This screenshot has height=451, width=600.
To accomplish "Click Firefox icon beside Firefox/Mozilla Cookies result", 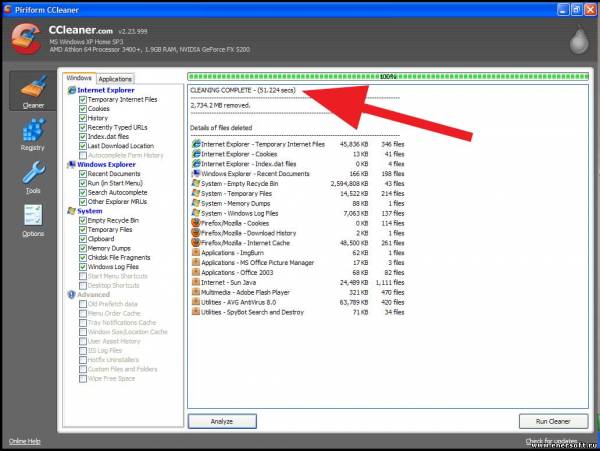I will [x=196, y=223].
